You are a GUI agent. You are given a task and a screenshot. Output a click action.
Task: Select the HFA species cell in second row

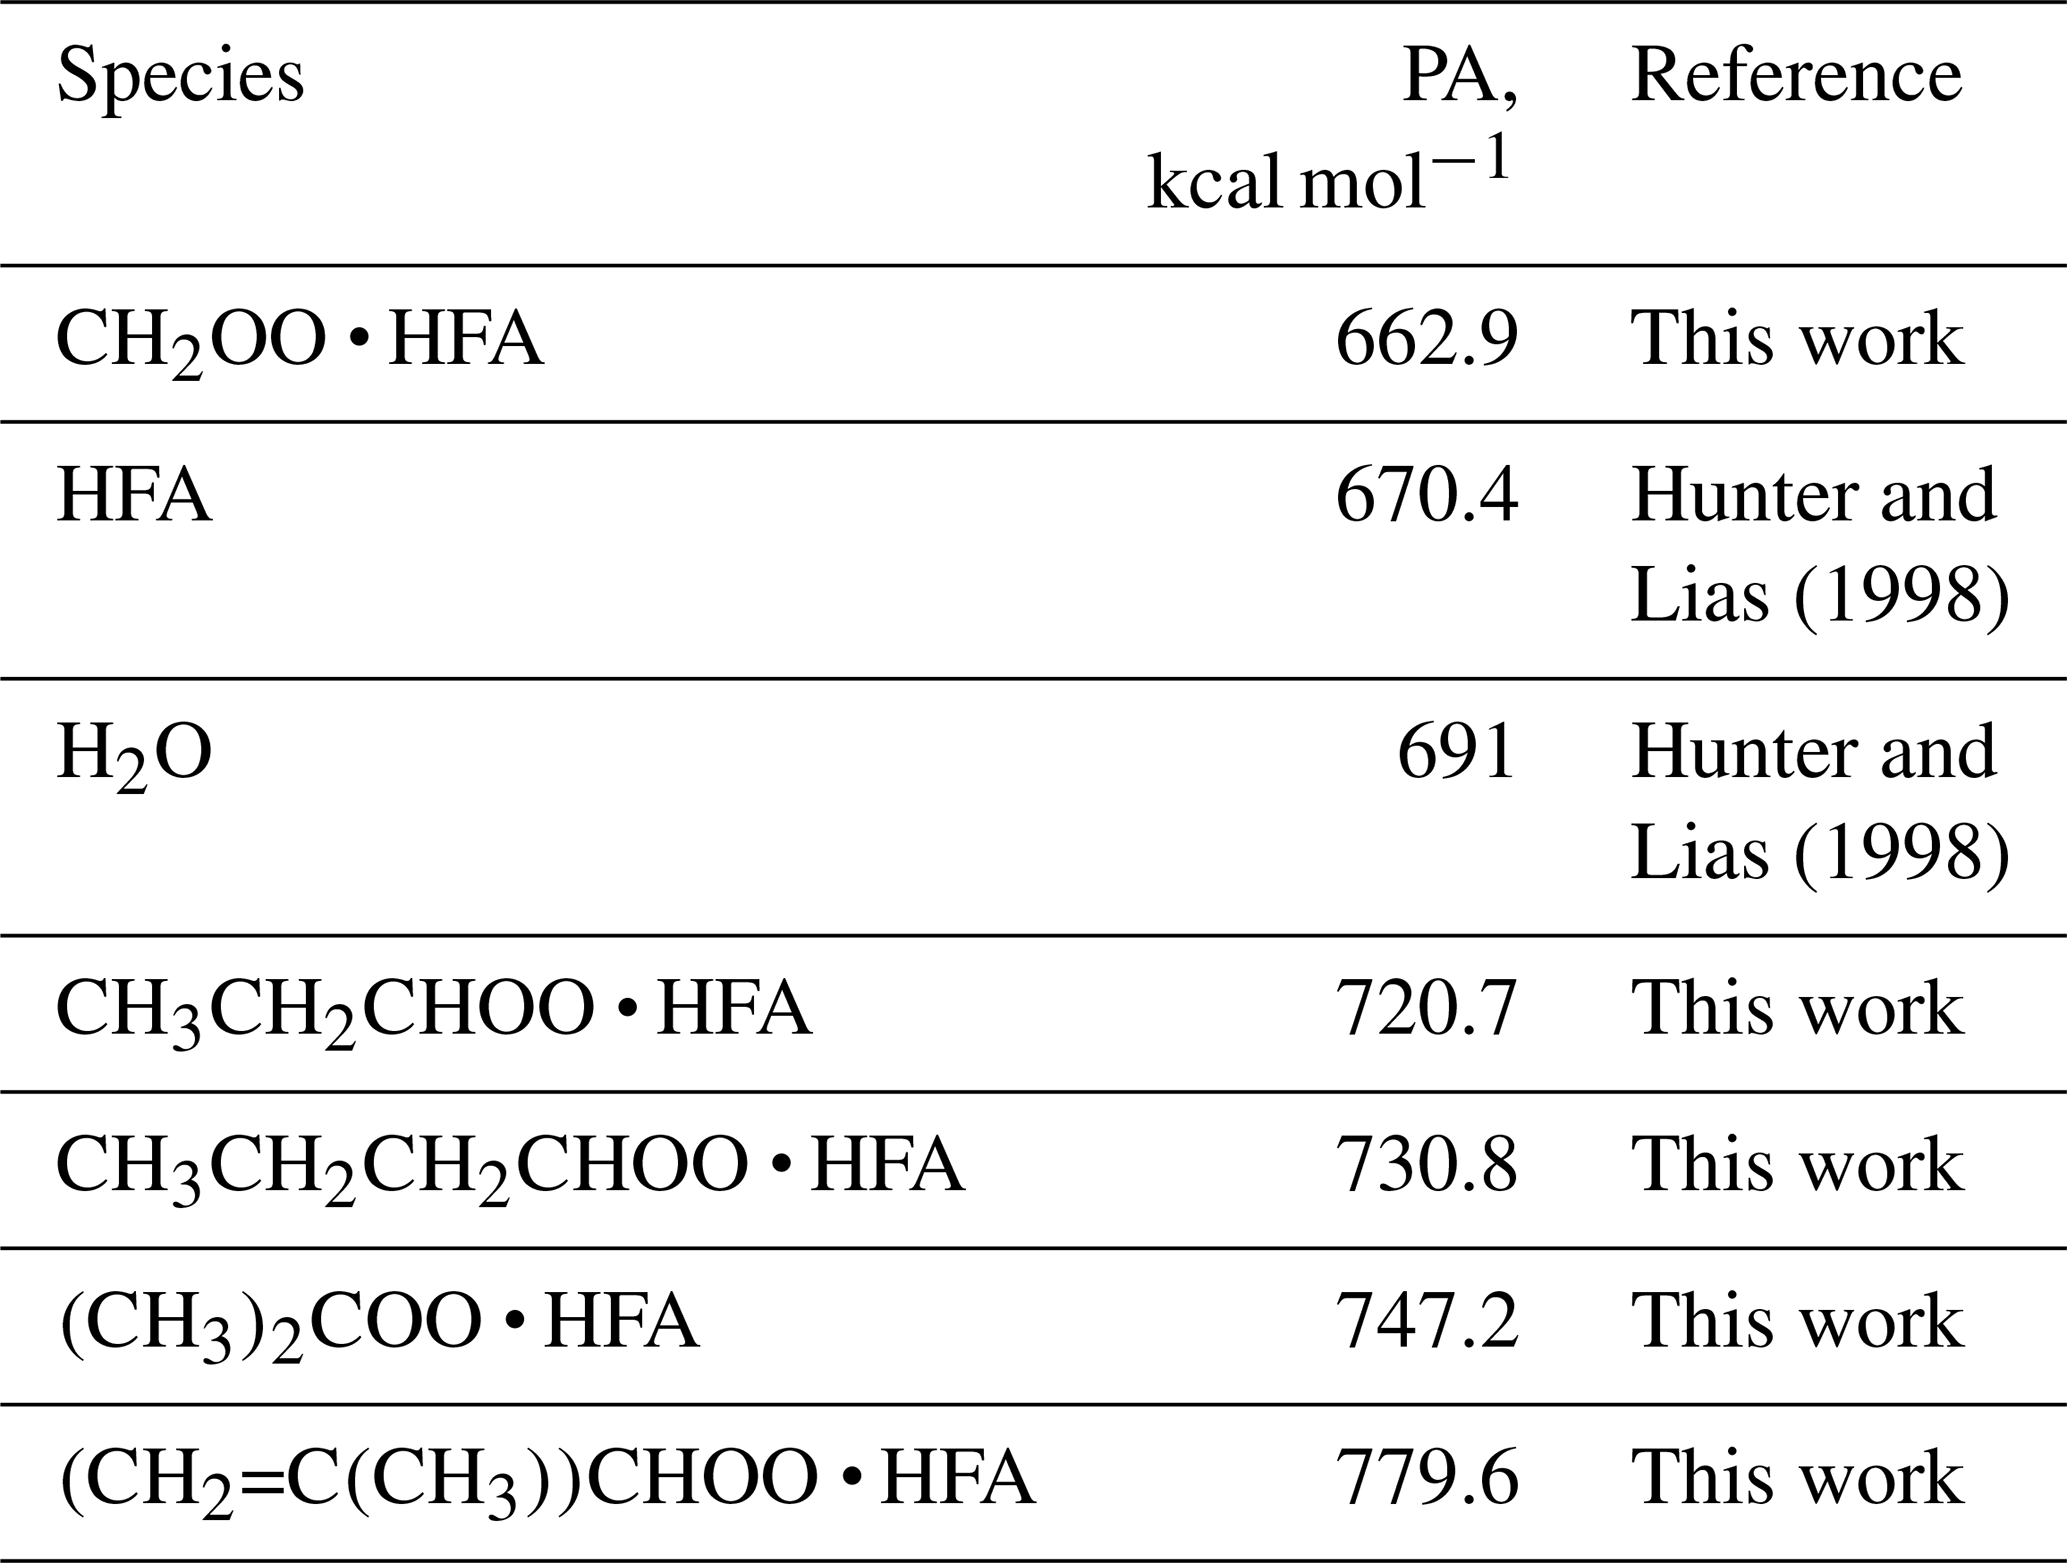(134, 496)
